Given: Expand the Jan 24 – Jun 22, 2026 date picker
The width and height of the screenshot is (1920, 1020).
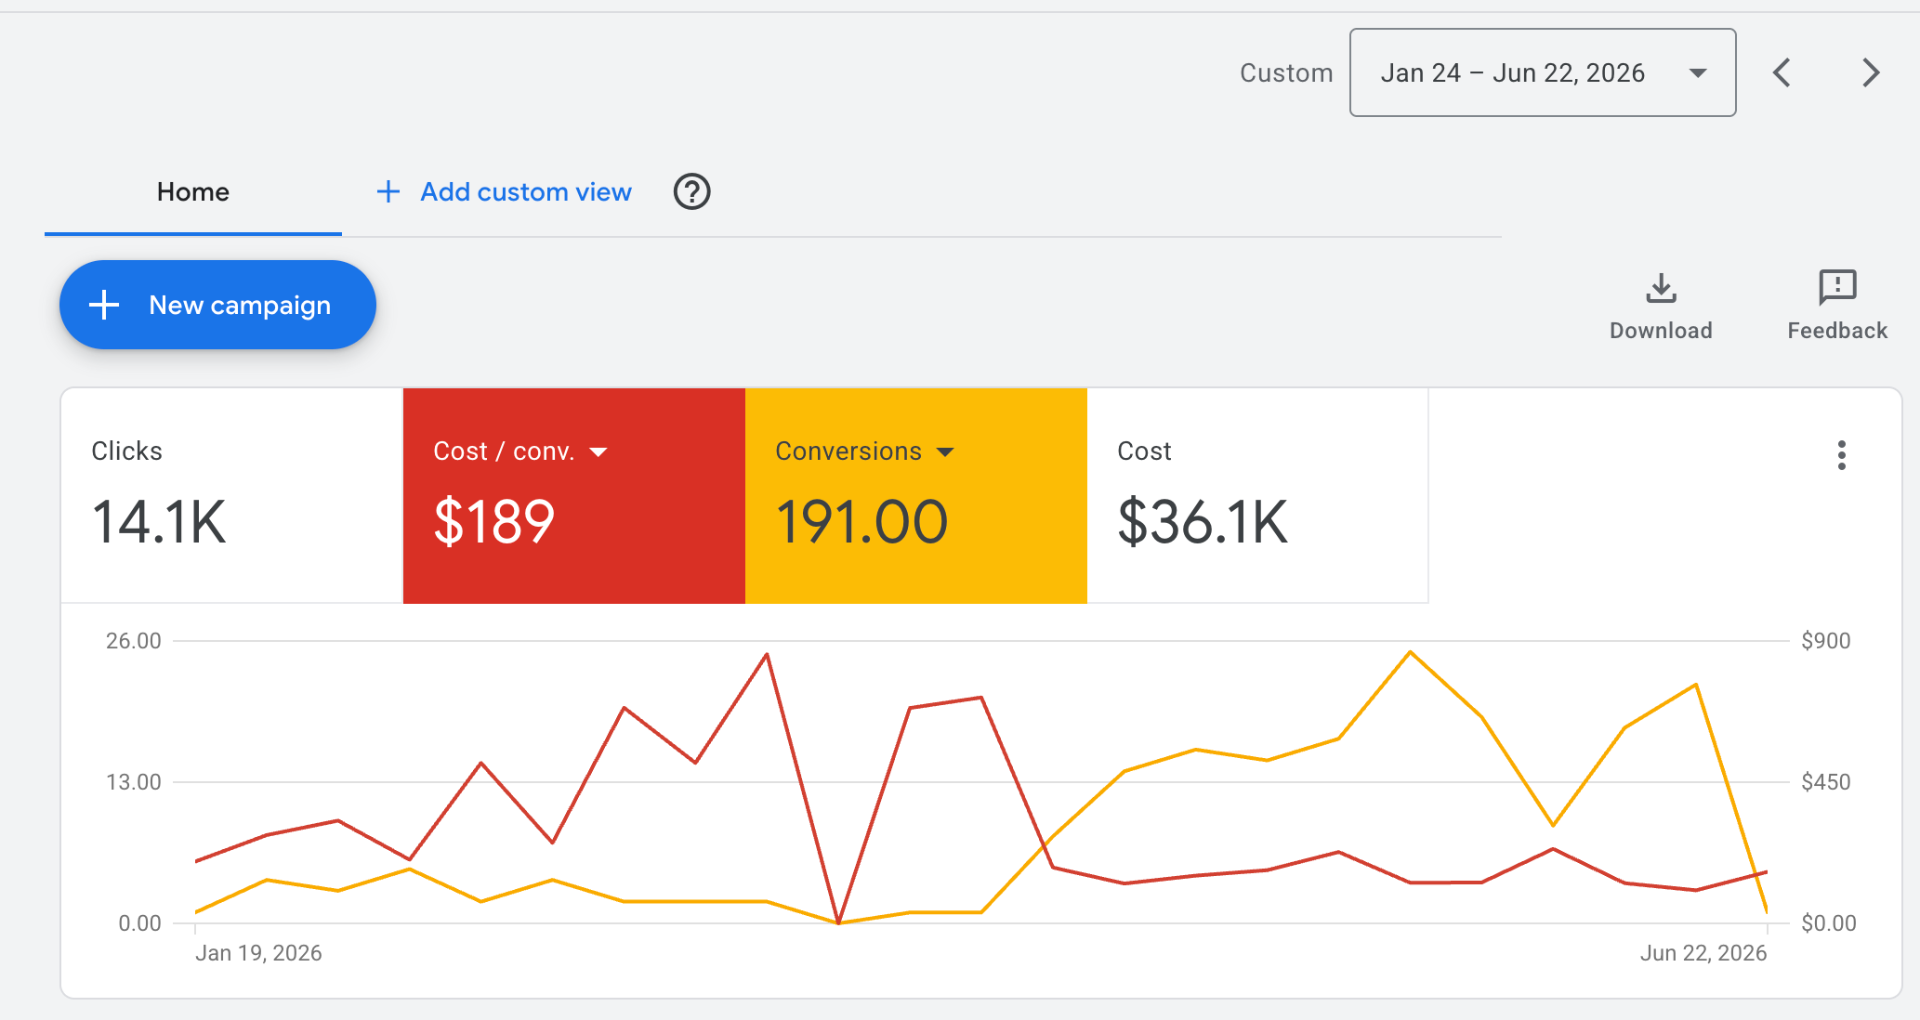Looking at the screenshot, I should pyautogui.click(x=1542, y=73).
